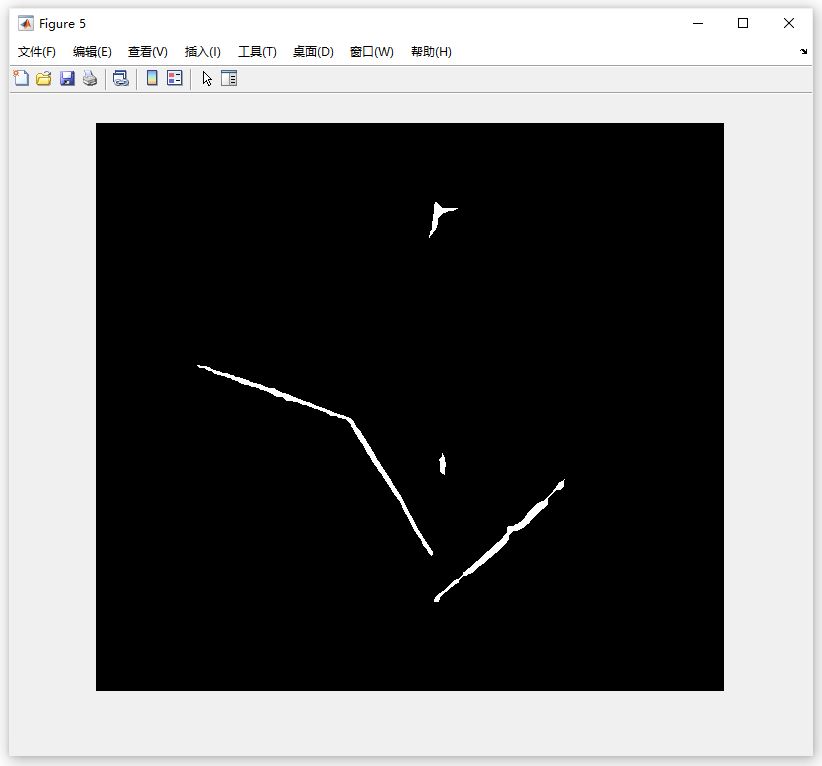
Task: Click the thick diagonal white streak
Action: pyautogui.click(x=502, y=542)
